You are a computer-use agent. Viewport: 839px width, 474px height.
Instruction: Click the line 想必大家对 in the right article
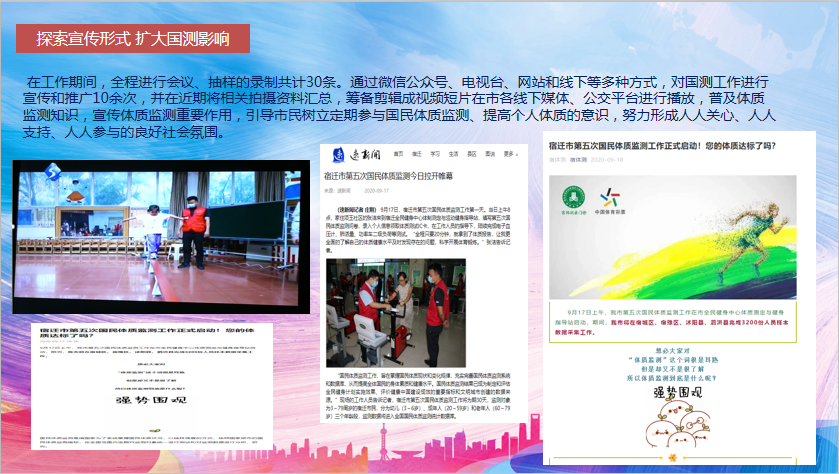tap(673, 351)
